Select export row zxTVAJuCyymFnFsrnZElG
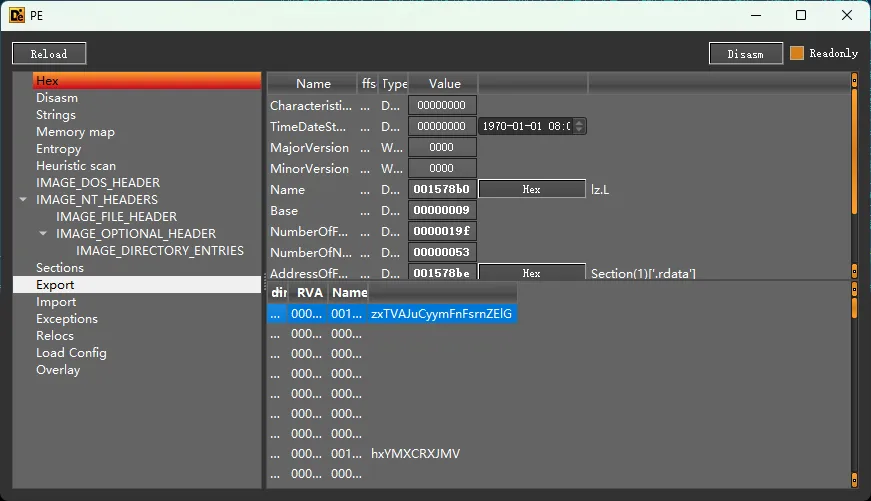 [392, 314]
